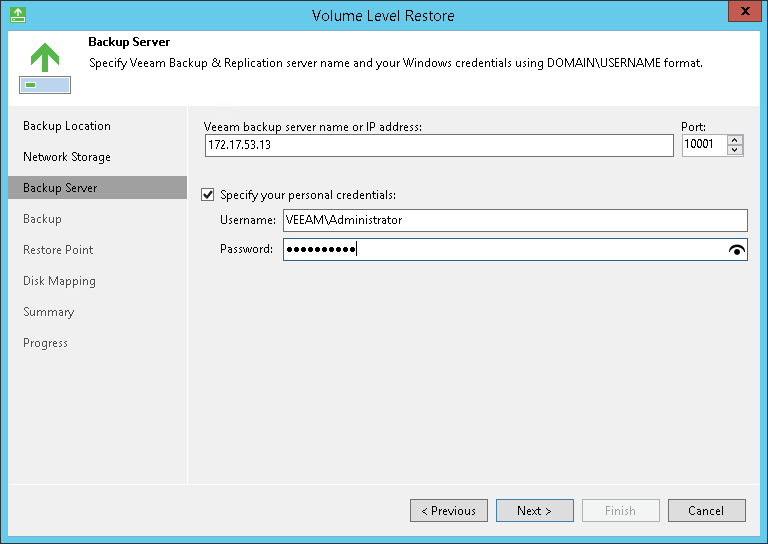The width and height of the screenshot is (768, 544).
Task: Uncheck Specify your personal credentials
Action: (x=208, y=195)
